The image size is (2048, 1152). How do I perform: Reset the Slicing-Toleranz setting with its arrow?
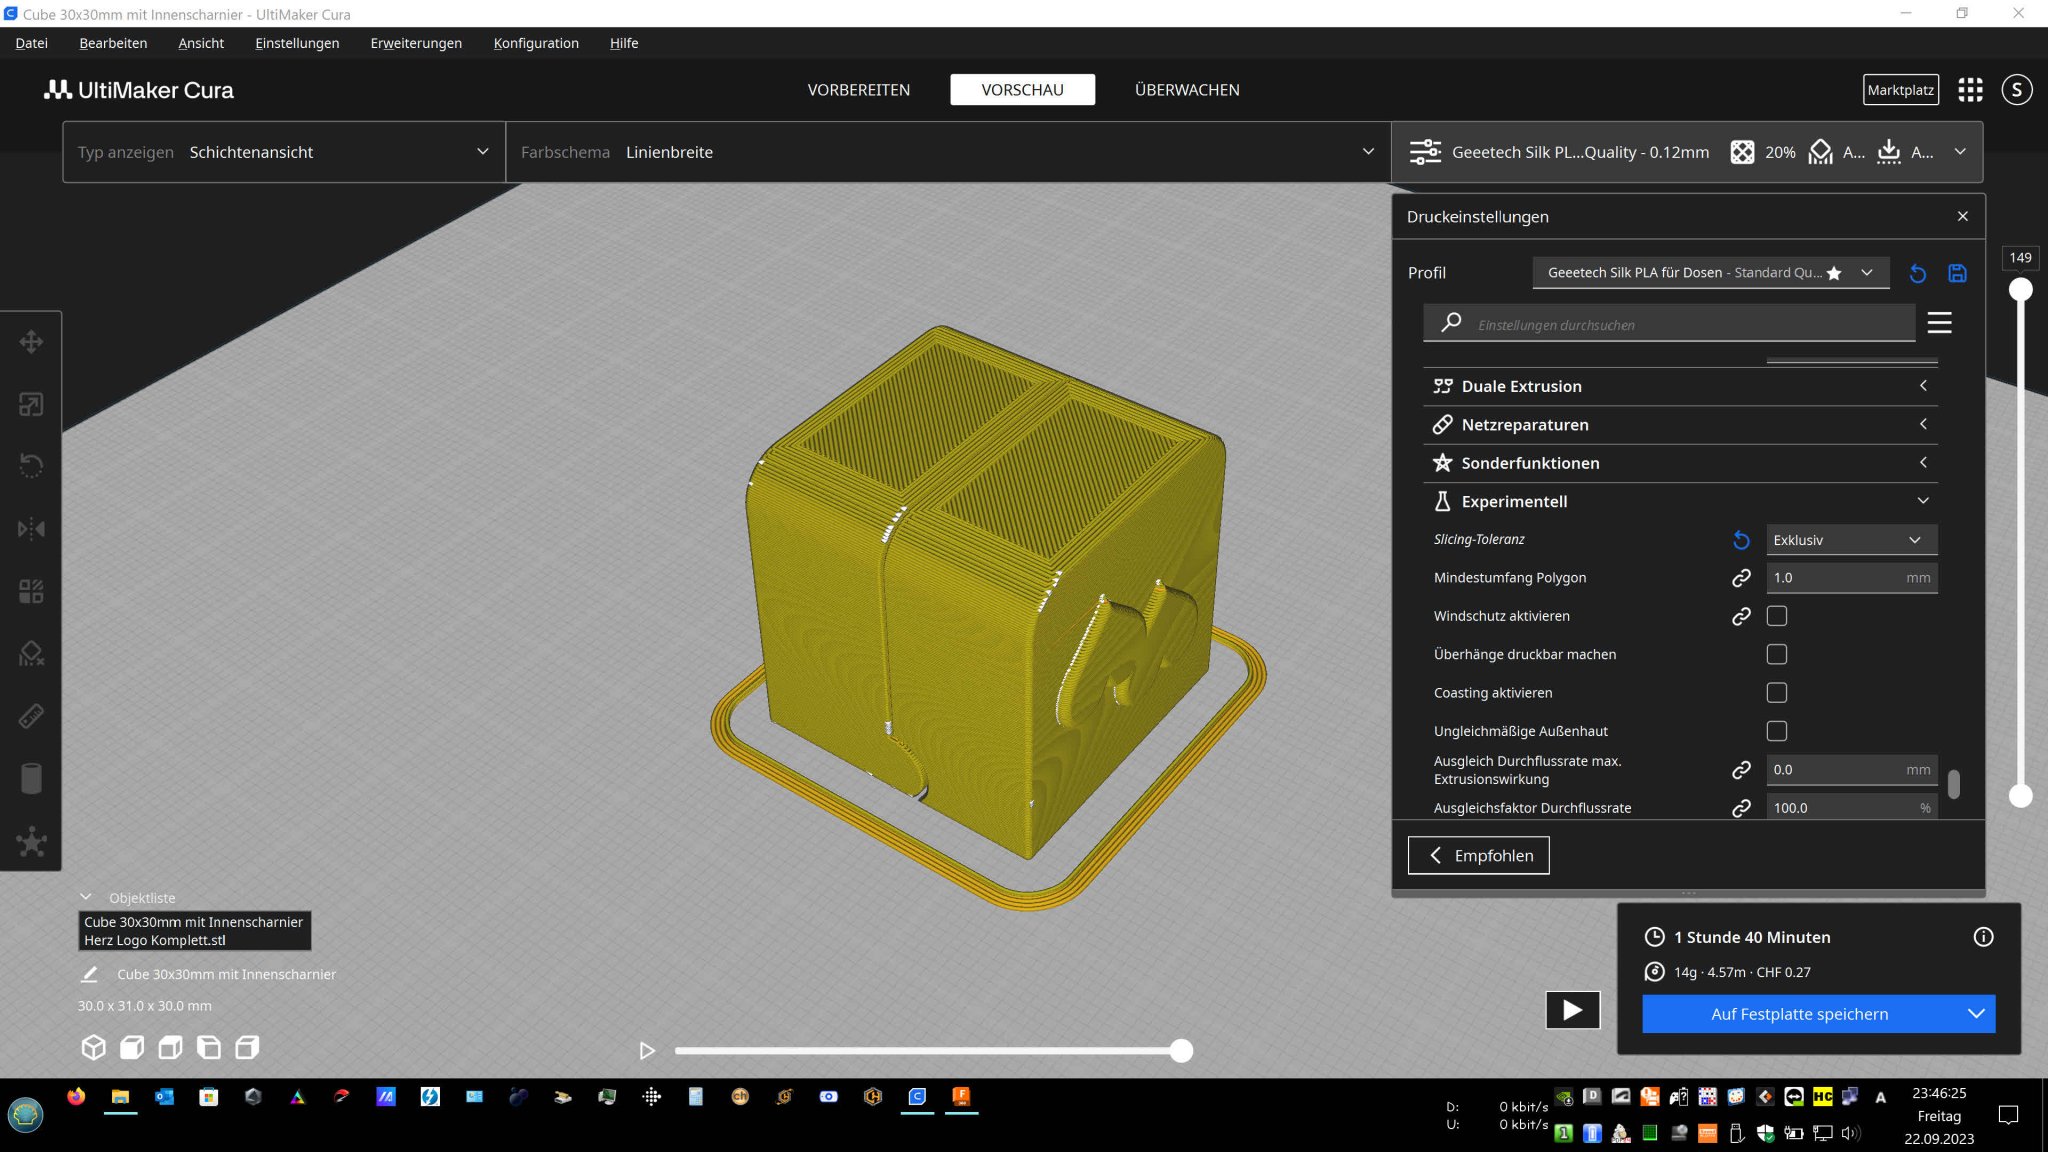(1741, 540)
